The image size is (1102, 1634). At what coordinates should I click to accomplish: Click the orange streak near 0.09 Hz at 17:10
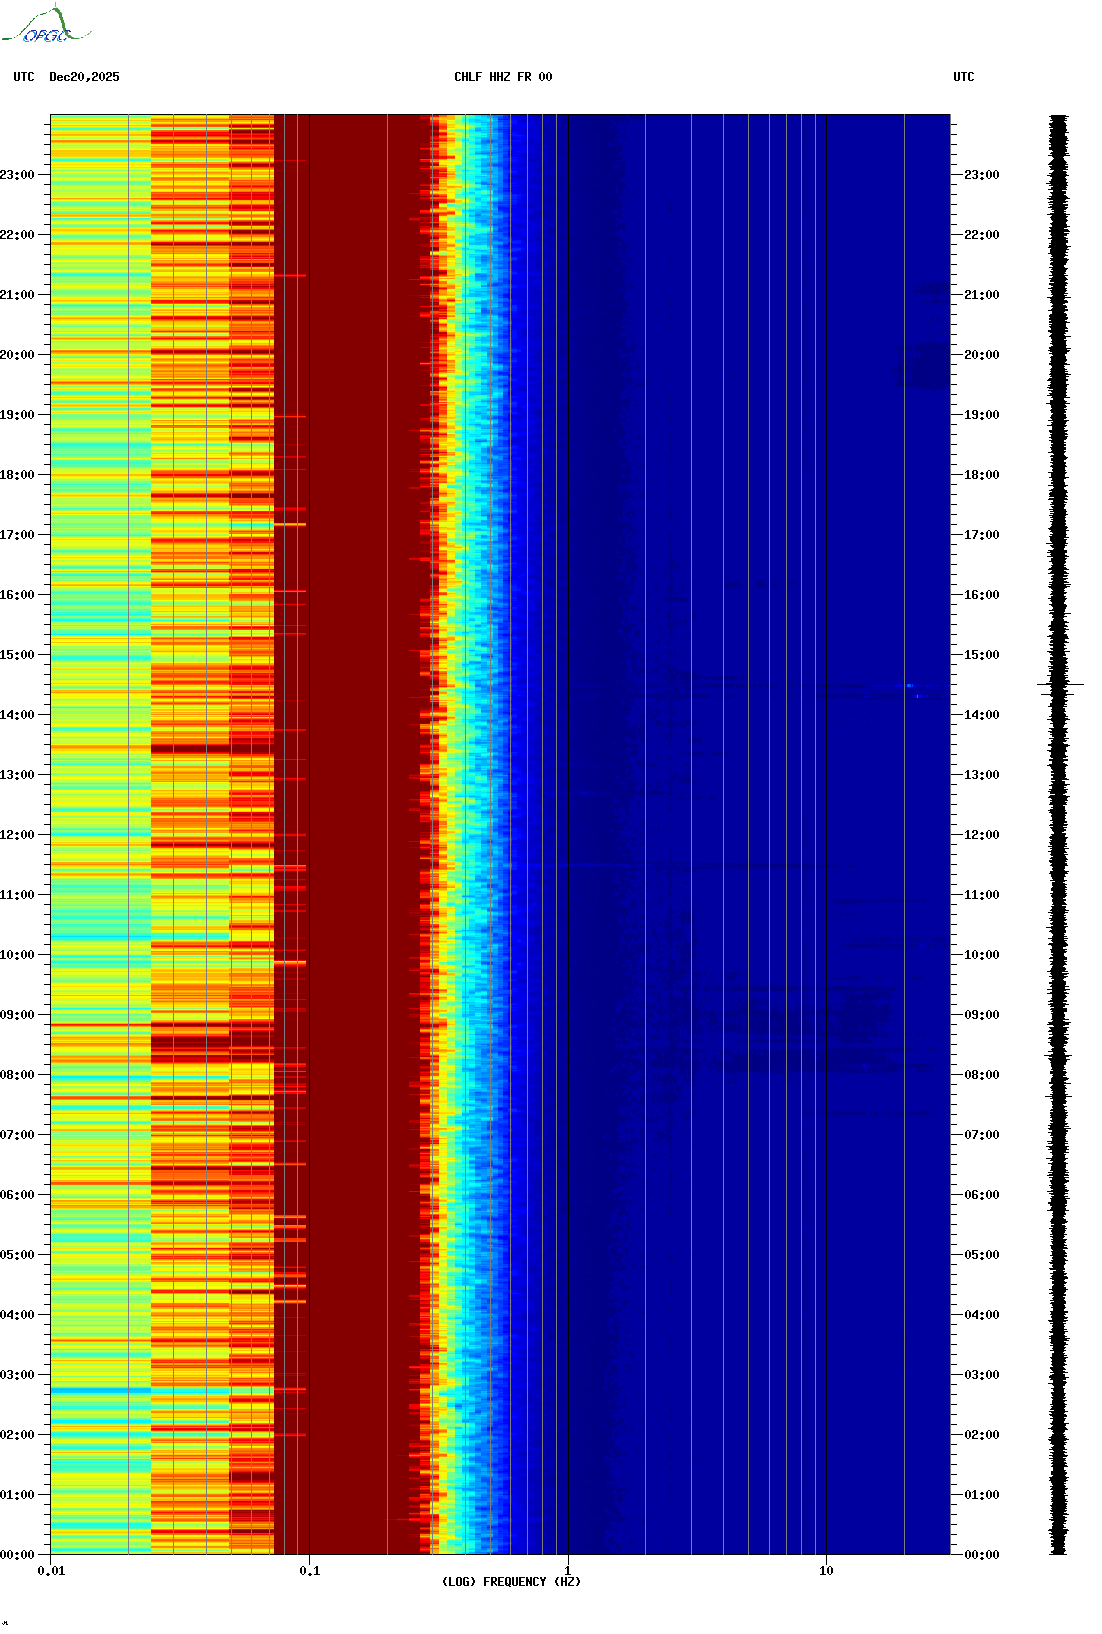[x=290, y=524]
